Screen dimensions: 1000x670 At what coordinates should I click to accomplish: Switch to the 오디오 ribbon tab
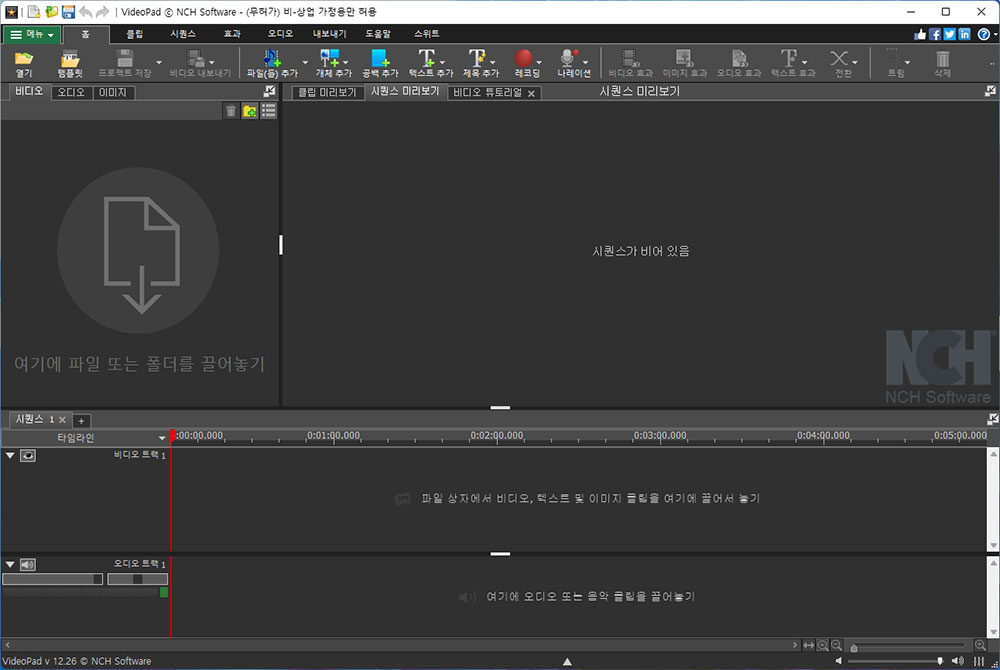(280, 34)
